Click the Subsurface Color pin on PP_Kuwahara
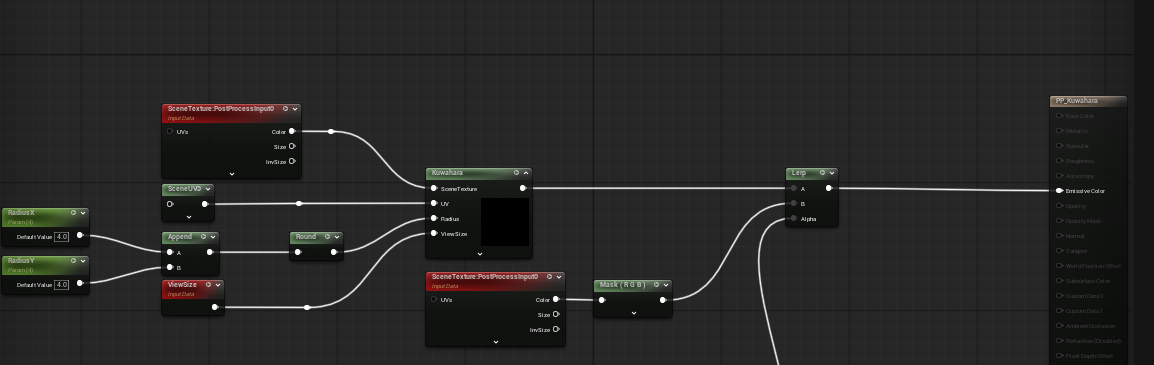 1059,280
